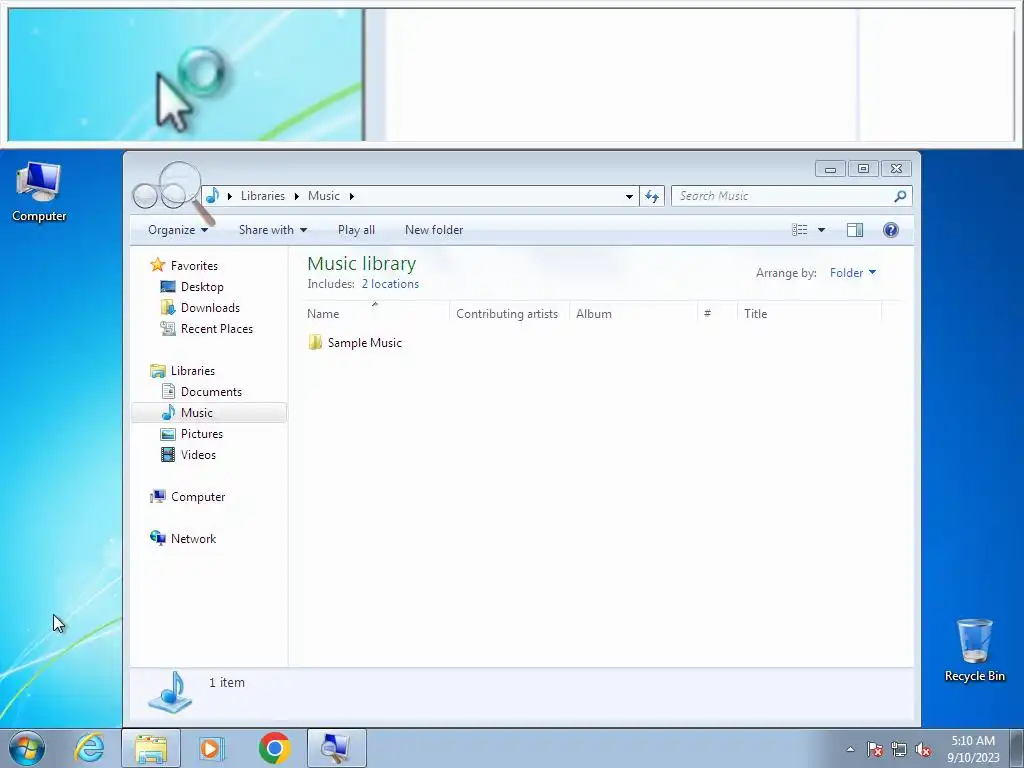
Task: Sort by the Name column header
Action: [376, 313]
